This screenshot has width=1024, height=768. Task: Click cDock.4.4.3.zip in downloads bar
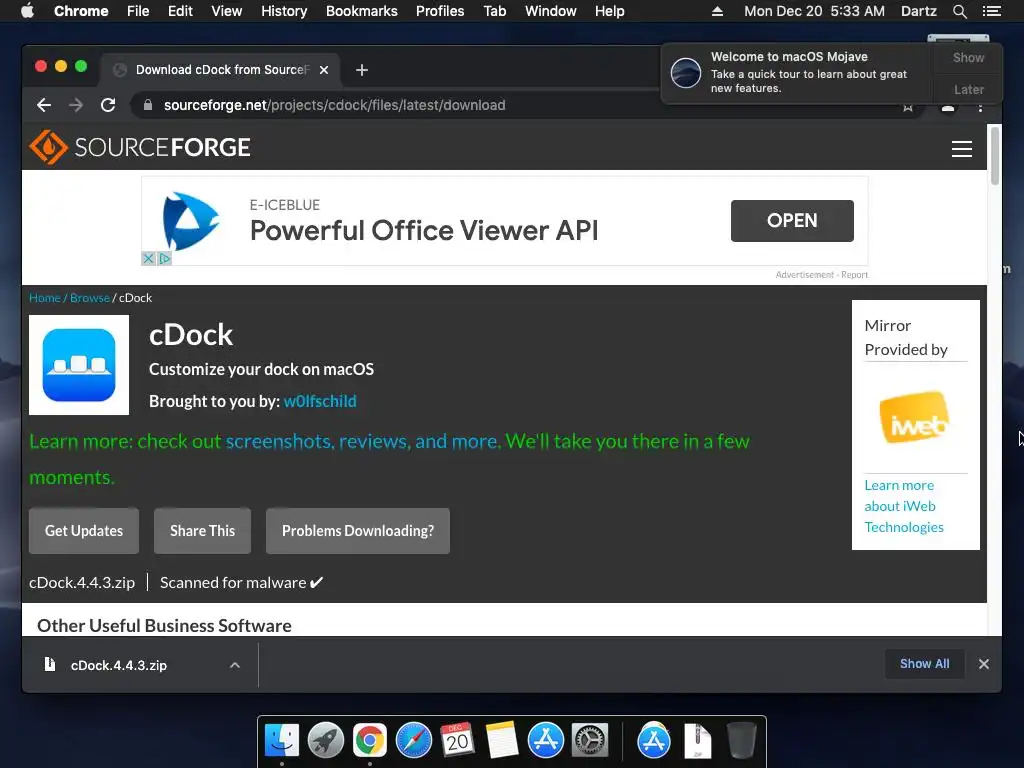119,665
